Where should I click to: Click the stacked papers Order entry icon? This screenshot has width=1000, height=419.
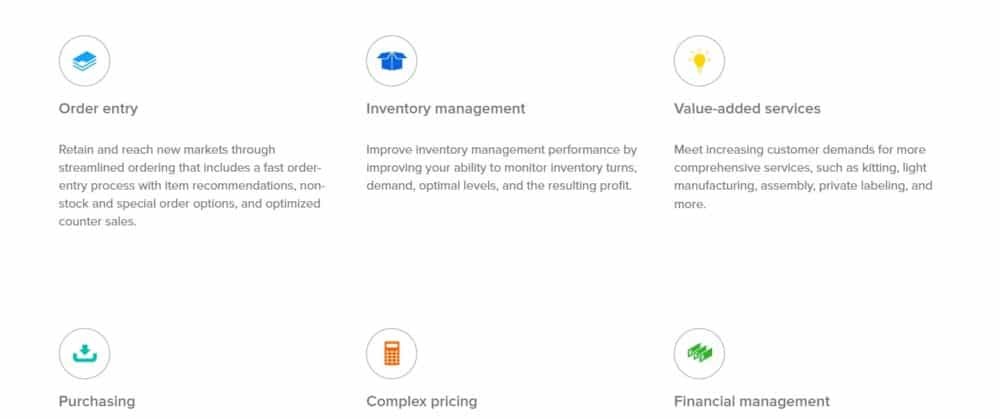click(84, 62)
